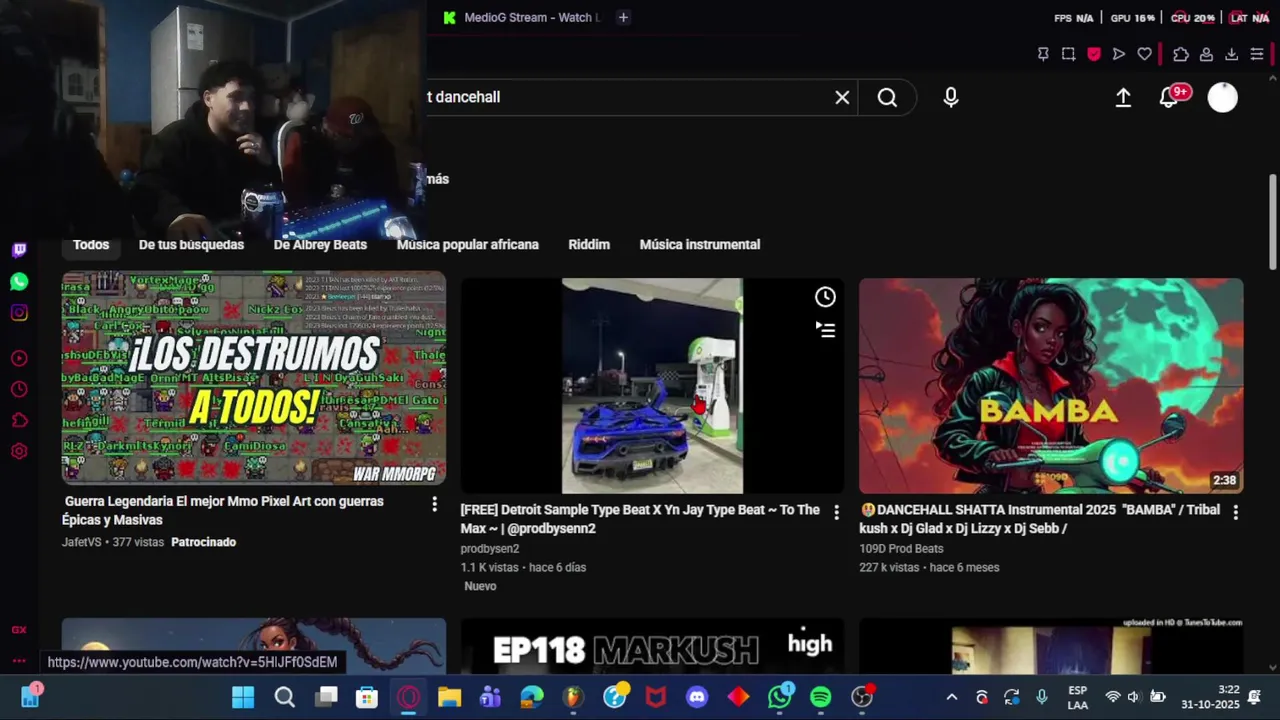Screen dimensions: 1280x720
Task: Open the Opera profile icon in toolbar
Action: pos(1206,54)
